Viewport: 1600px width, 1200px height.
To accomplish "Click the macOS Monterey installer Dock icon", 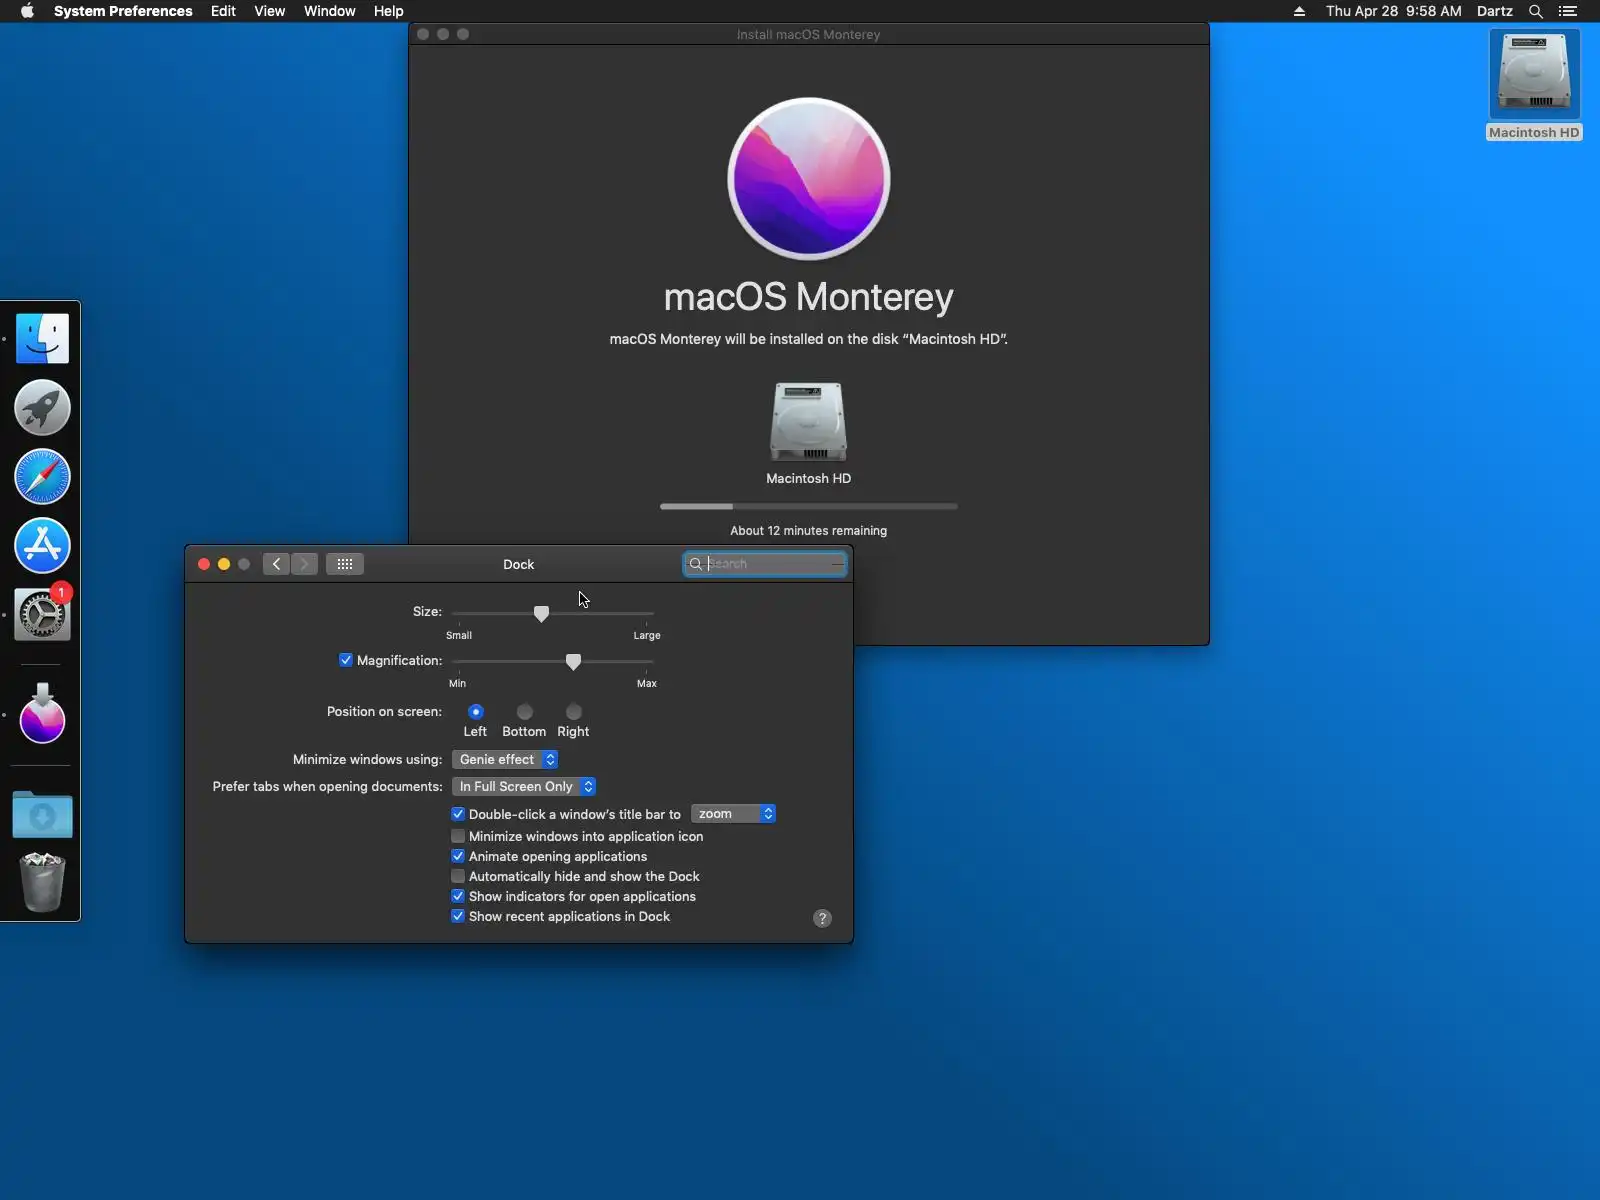I will pyautogui.click(x=42, y=714).
